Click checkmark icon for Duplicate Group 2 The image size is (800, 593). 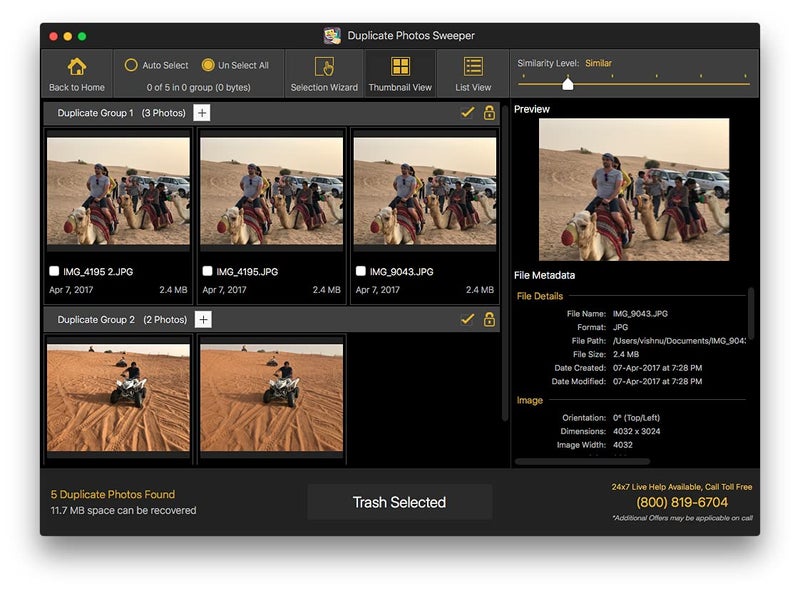tap(467, 319)
